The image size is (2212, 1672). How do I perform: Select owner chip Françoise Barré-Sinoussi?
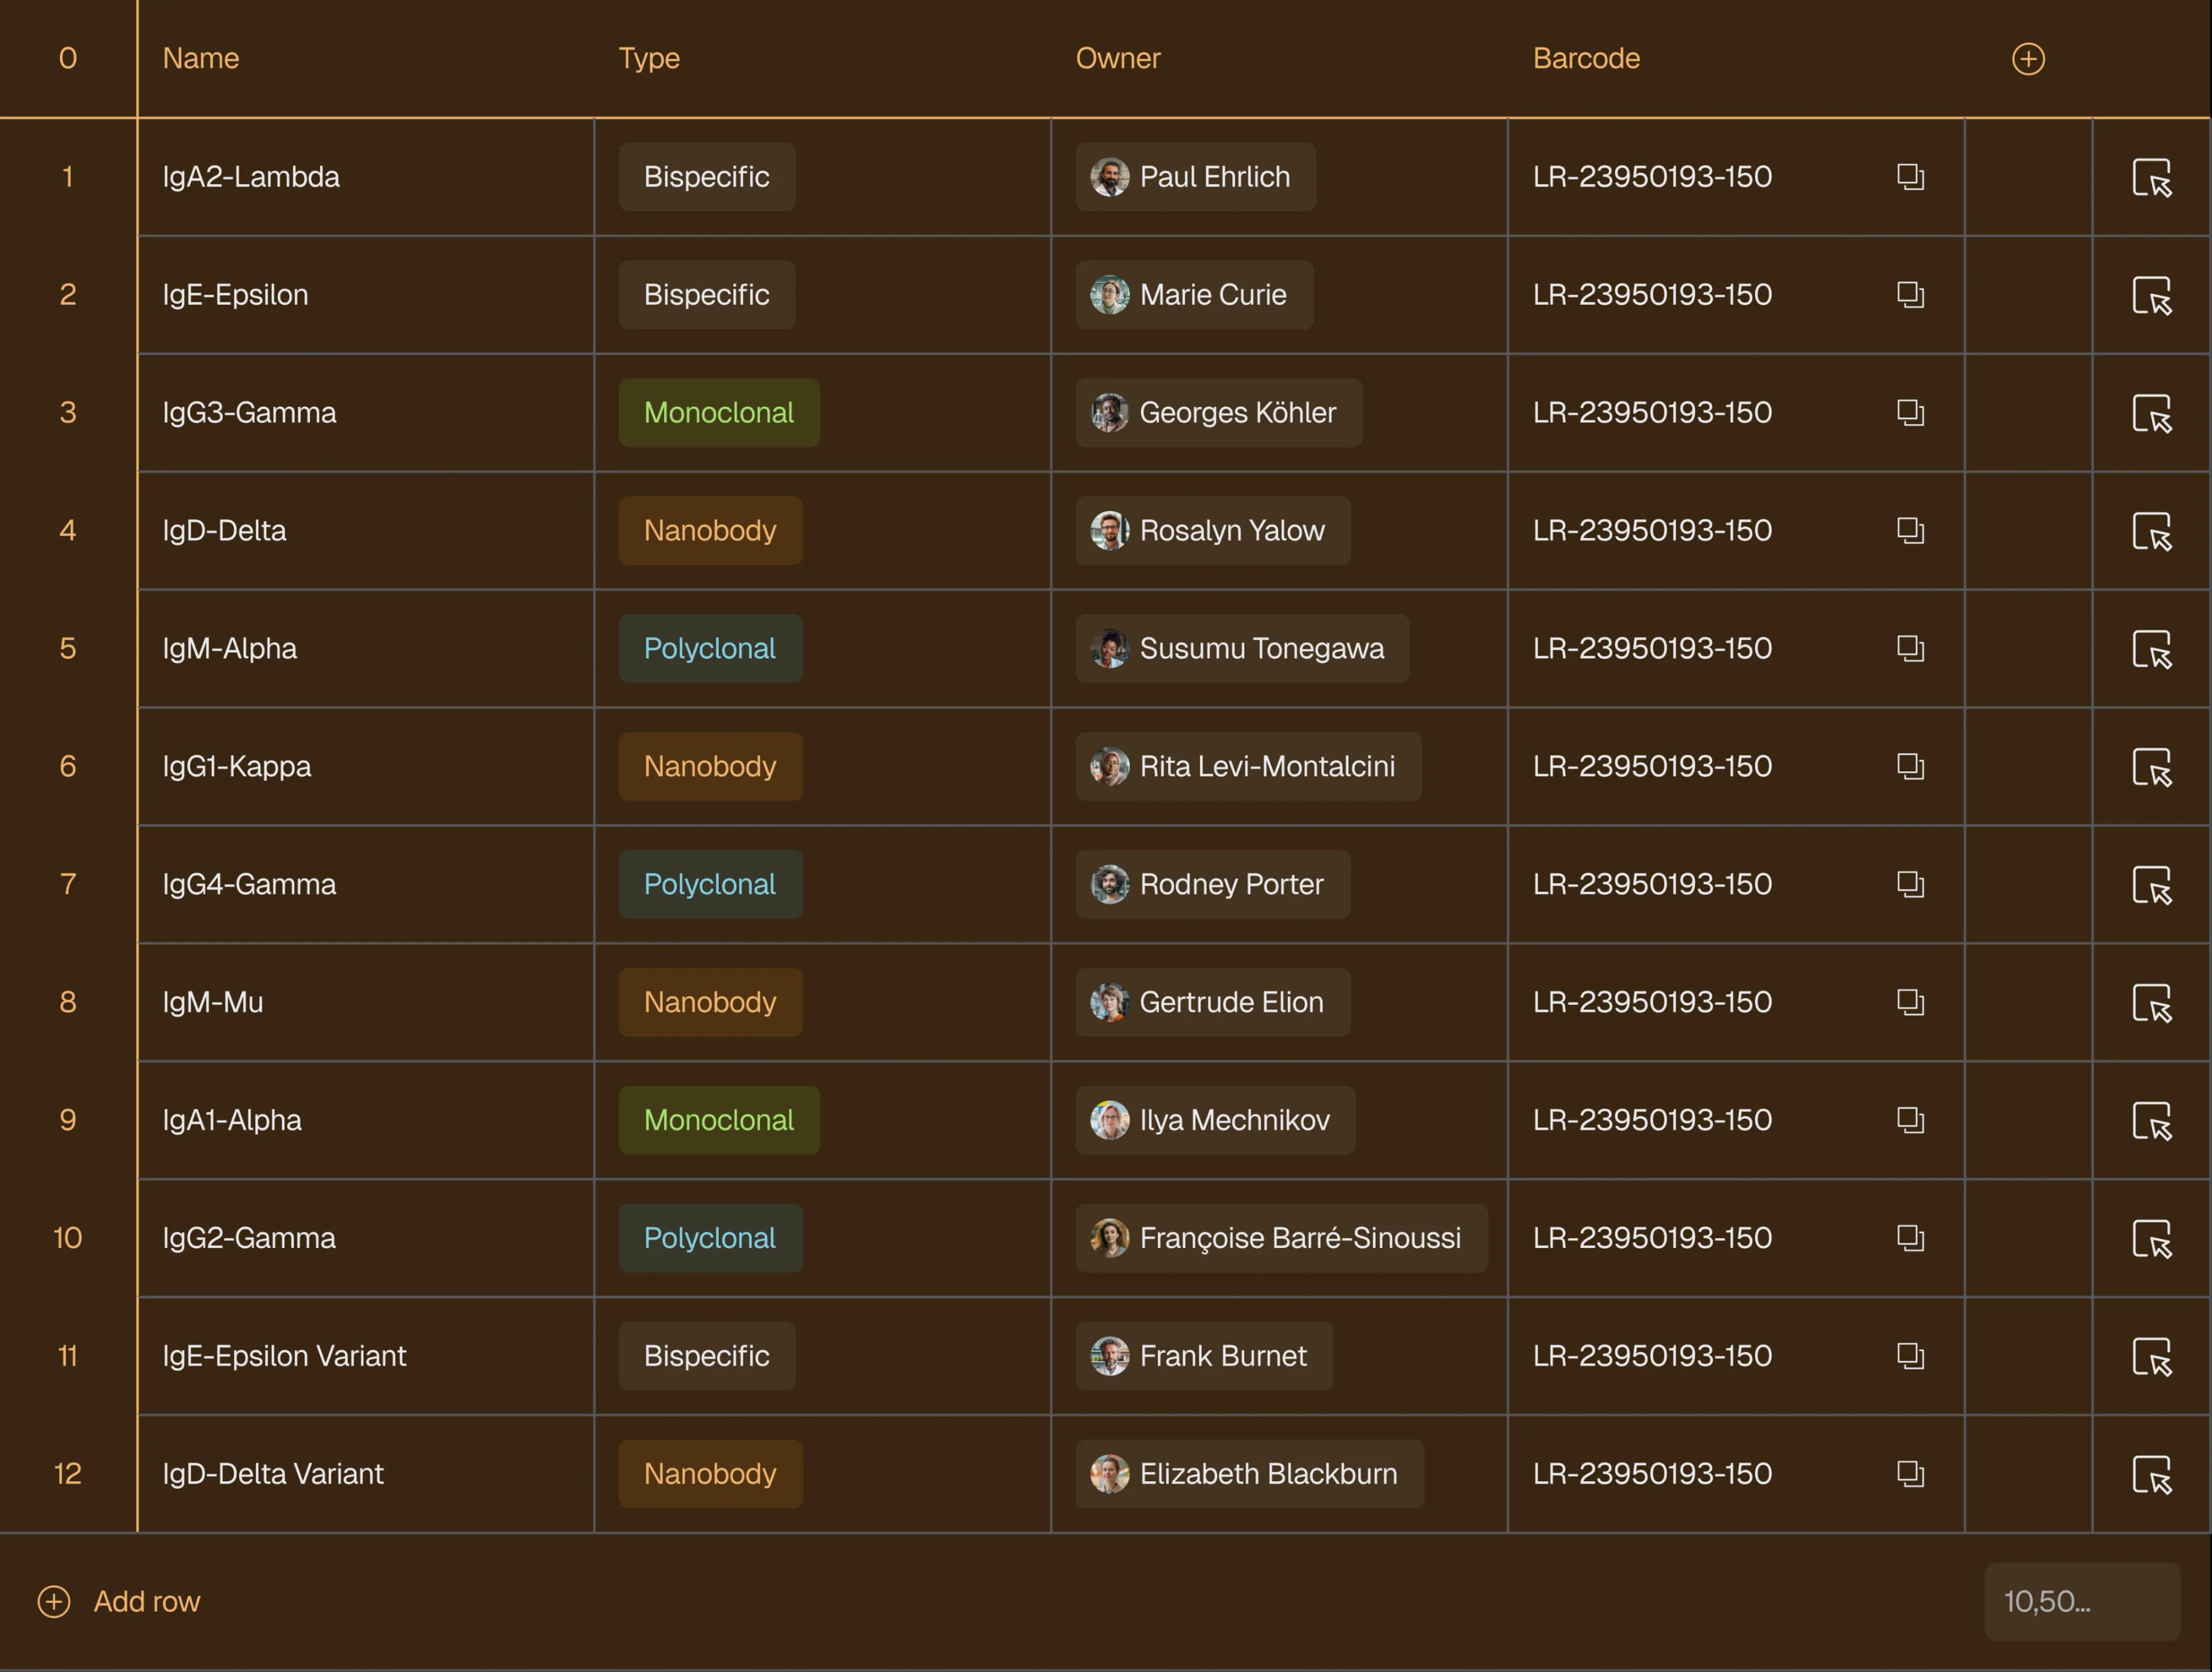[1281, 1238]
